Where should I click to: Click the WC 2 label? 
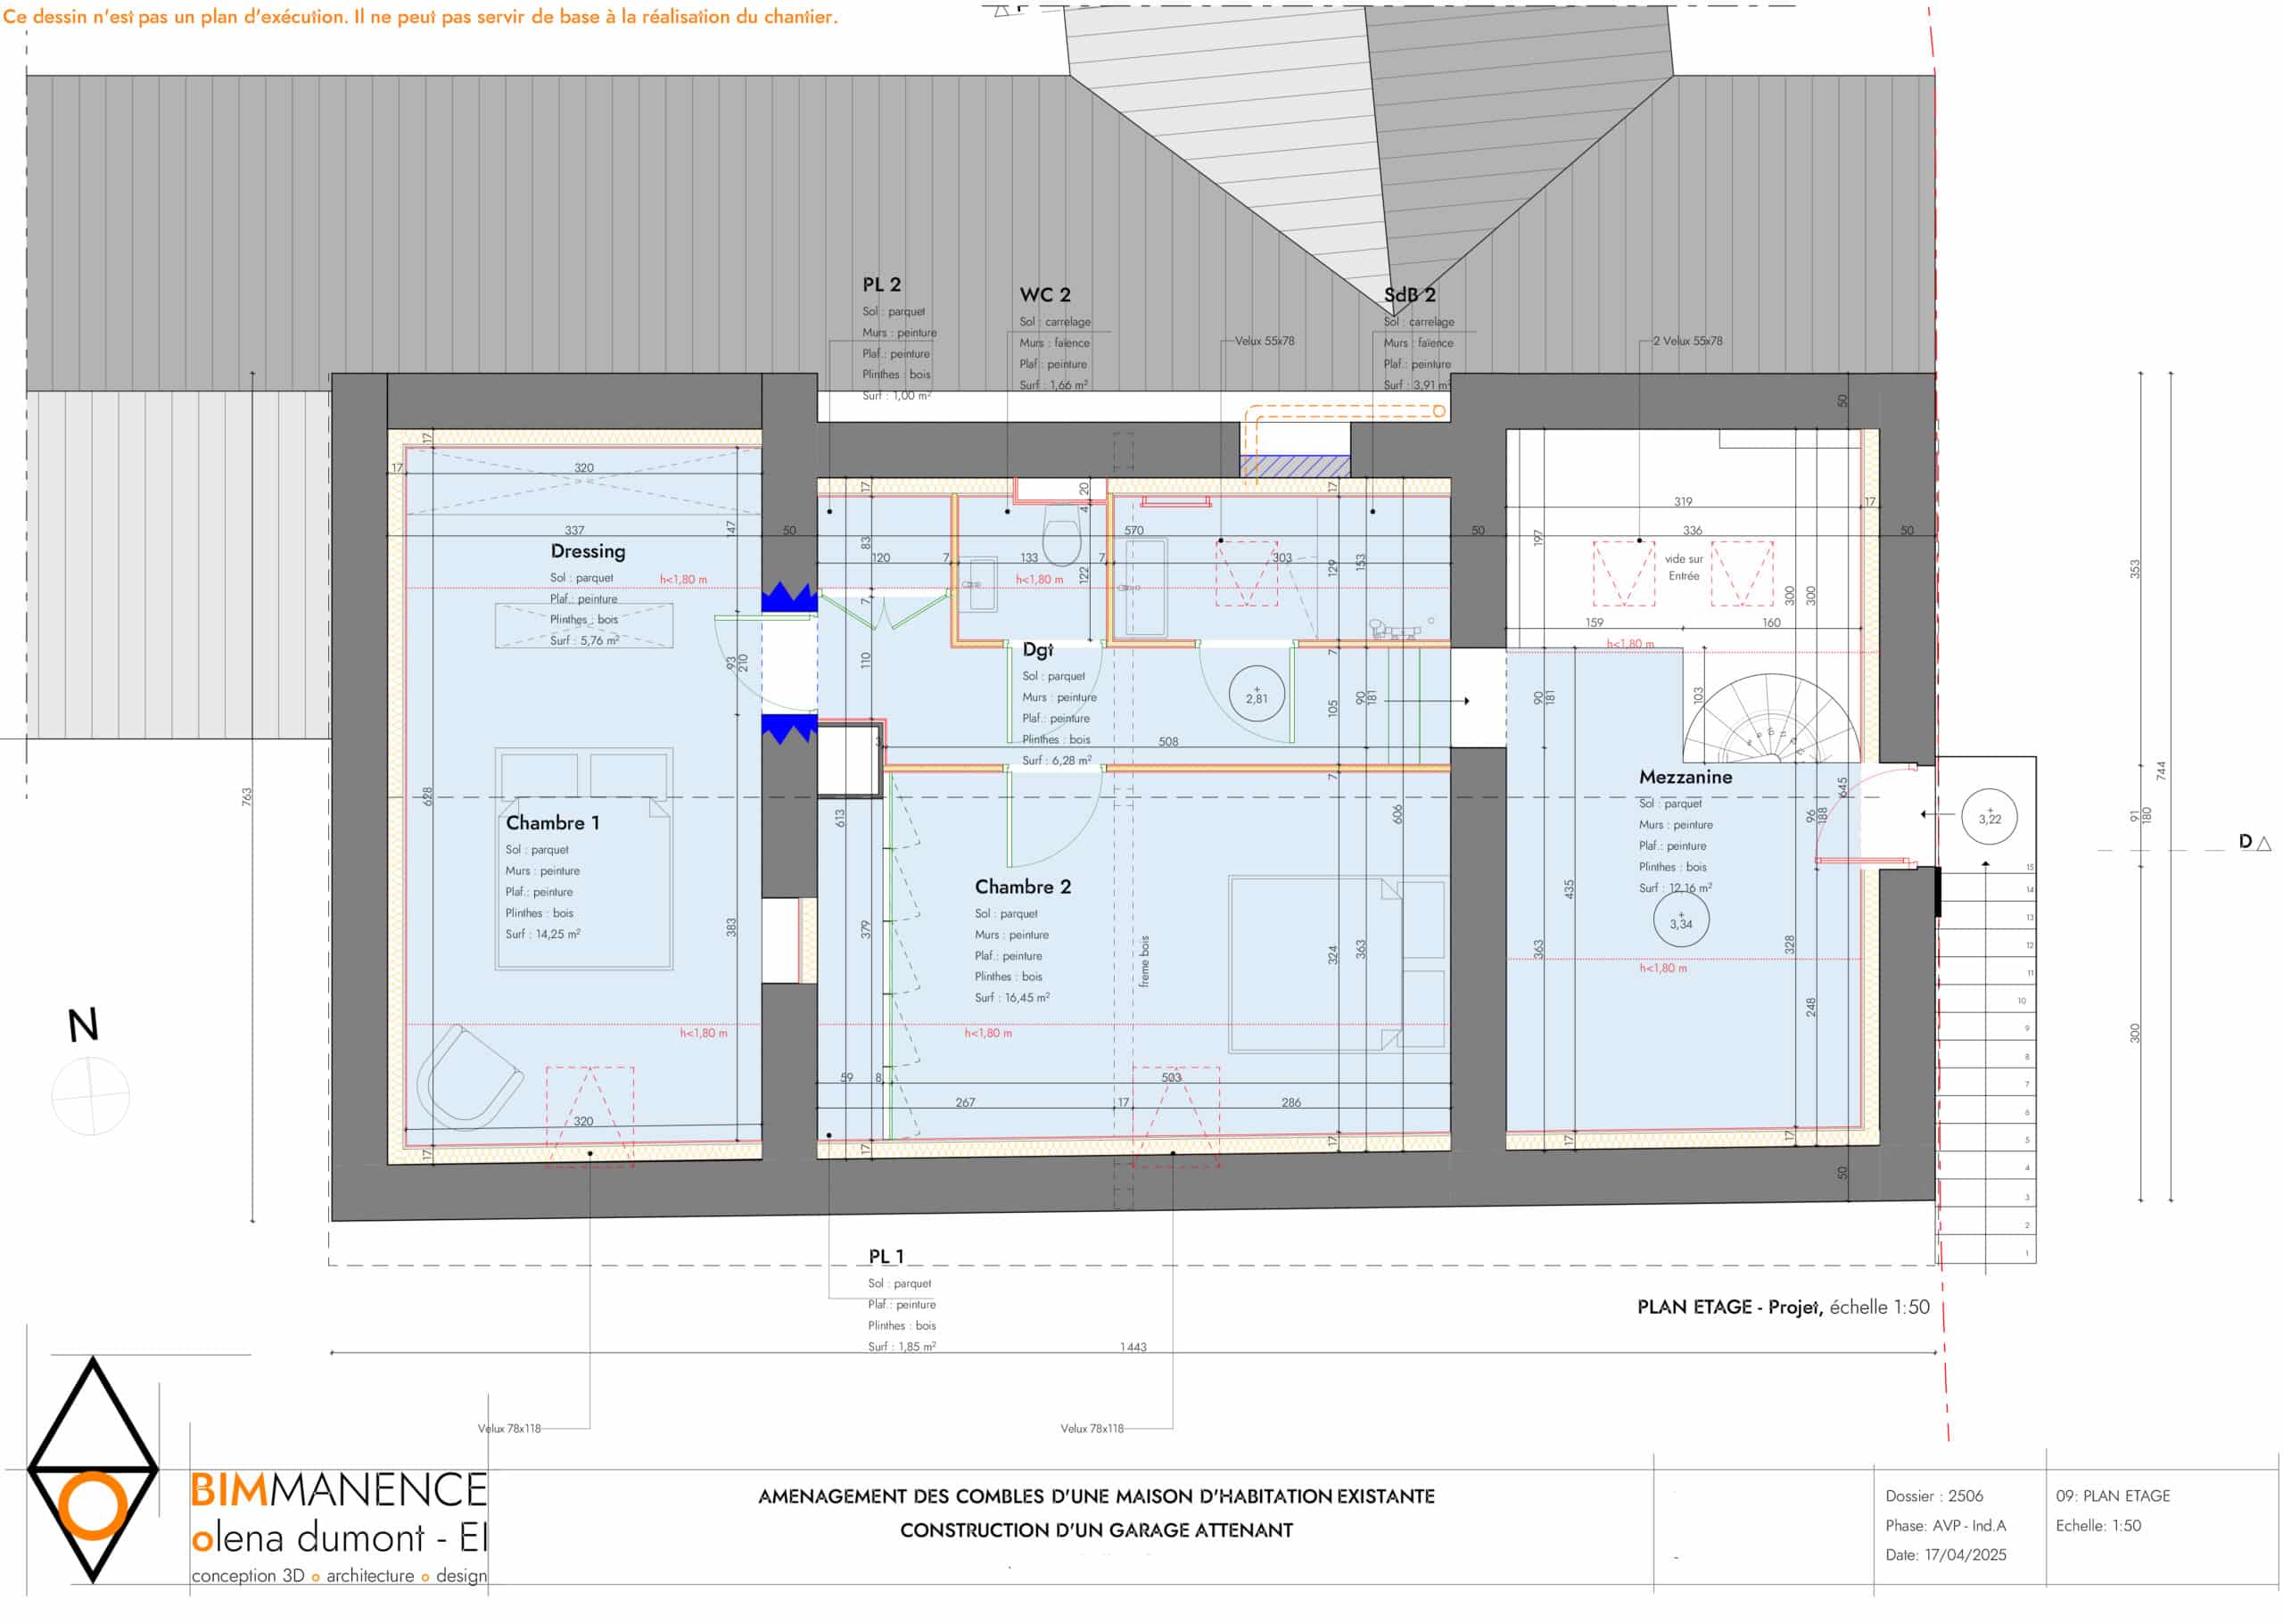[1045, 295]
